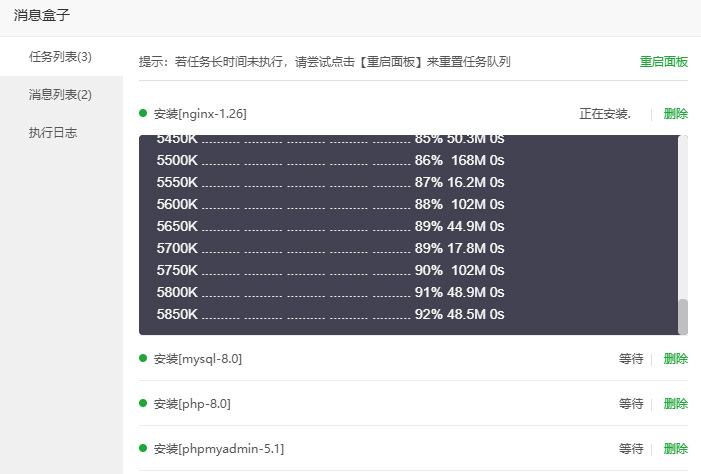
Task: Click the 等待 status of php-8.0
Action: click(631, 404)
